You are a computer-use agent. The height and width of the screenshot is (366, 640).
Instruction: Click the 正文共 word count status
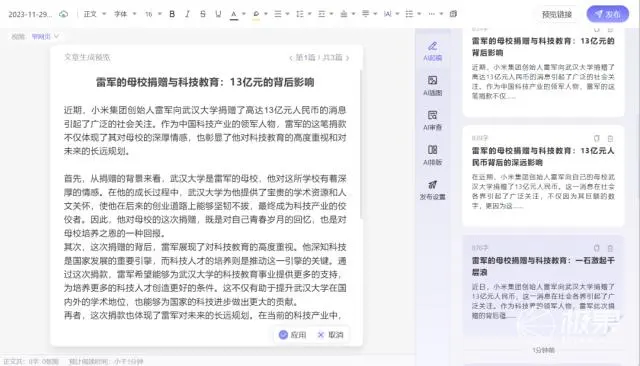pyautogui.click(x=31, y=362)
